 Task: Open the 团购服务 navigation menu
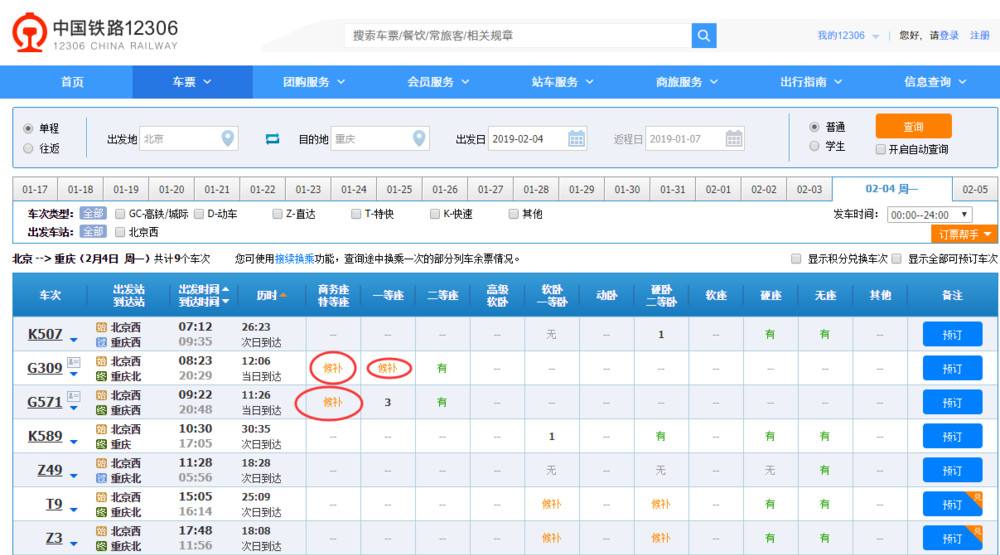[314, 82]
